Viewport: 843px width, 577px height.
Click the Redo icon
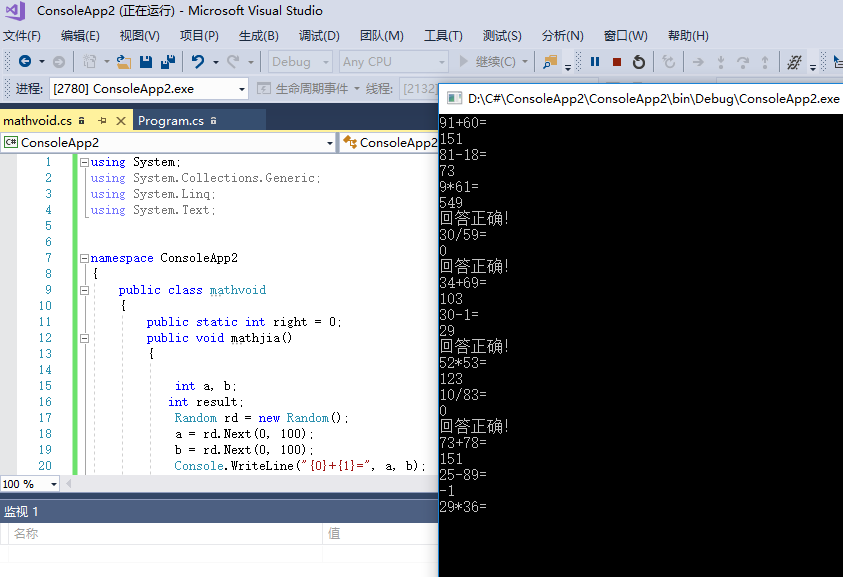click(233, 62)
